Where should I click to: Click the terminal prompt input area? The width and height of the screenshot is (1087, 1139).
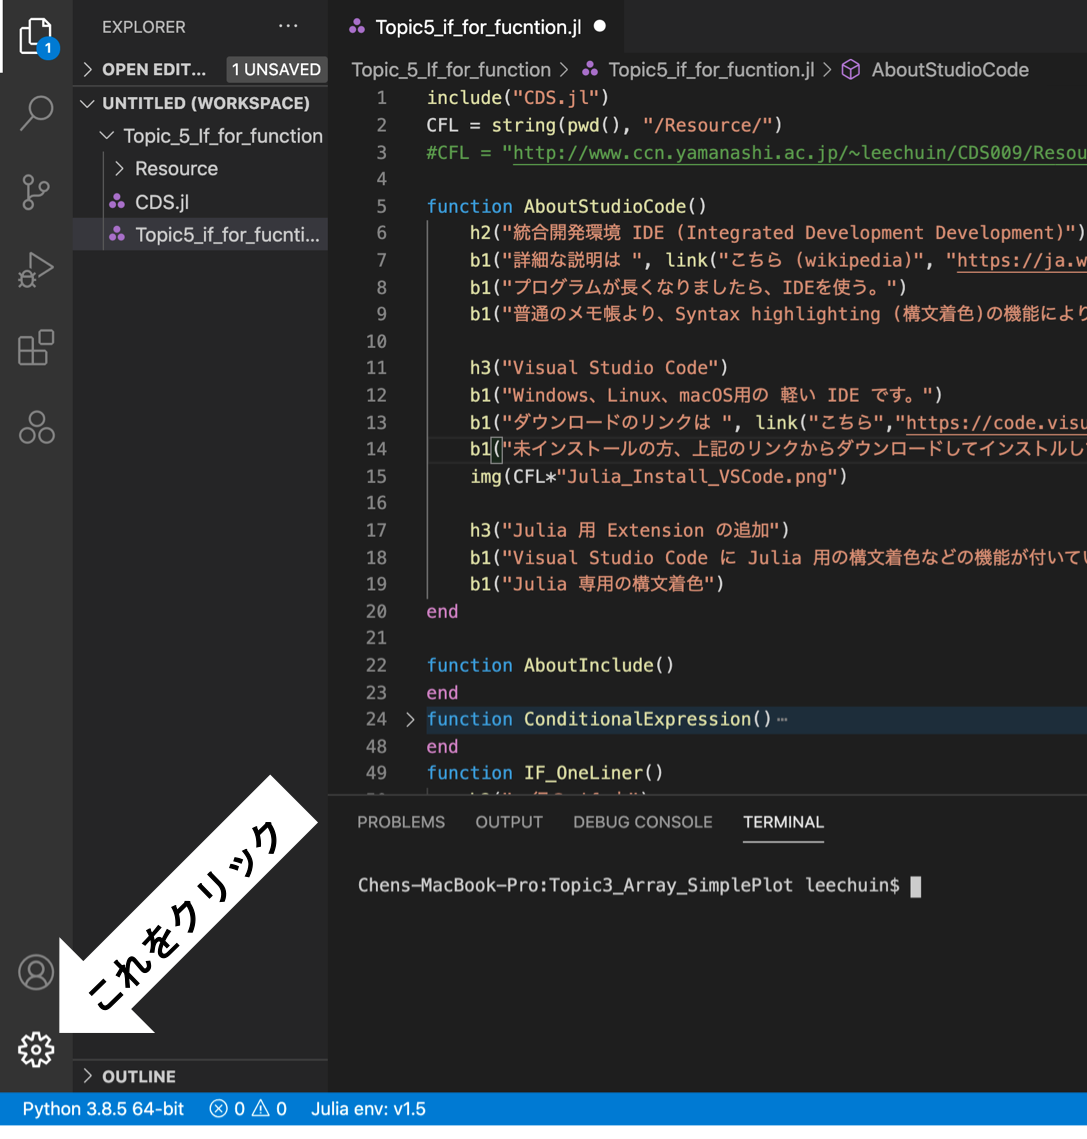coord(916,886)
